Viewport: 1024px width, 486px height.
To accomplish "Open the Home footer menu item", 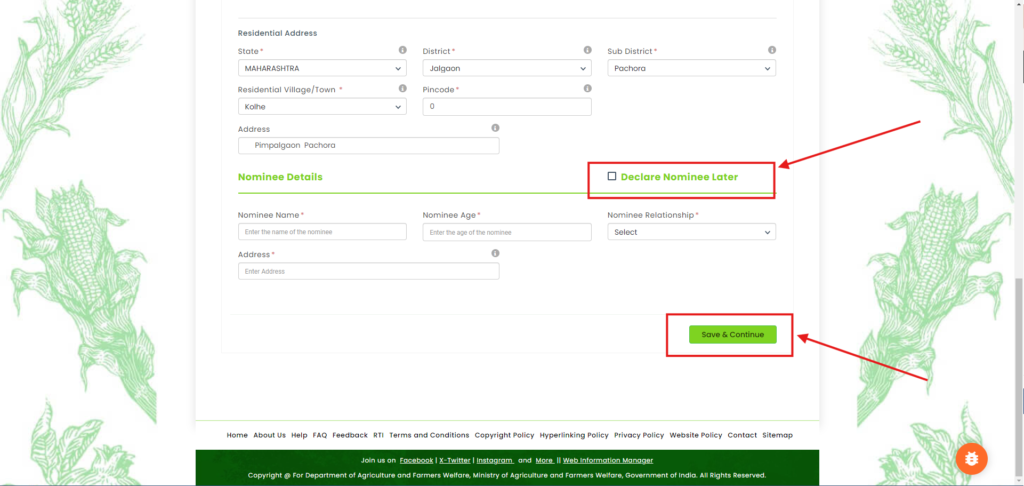I will (237, 435).
